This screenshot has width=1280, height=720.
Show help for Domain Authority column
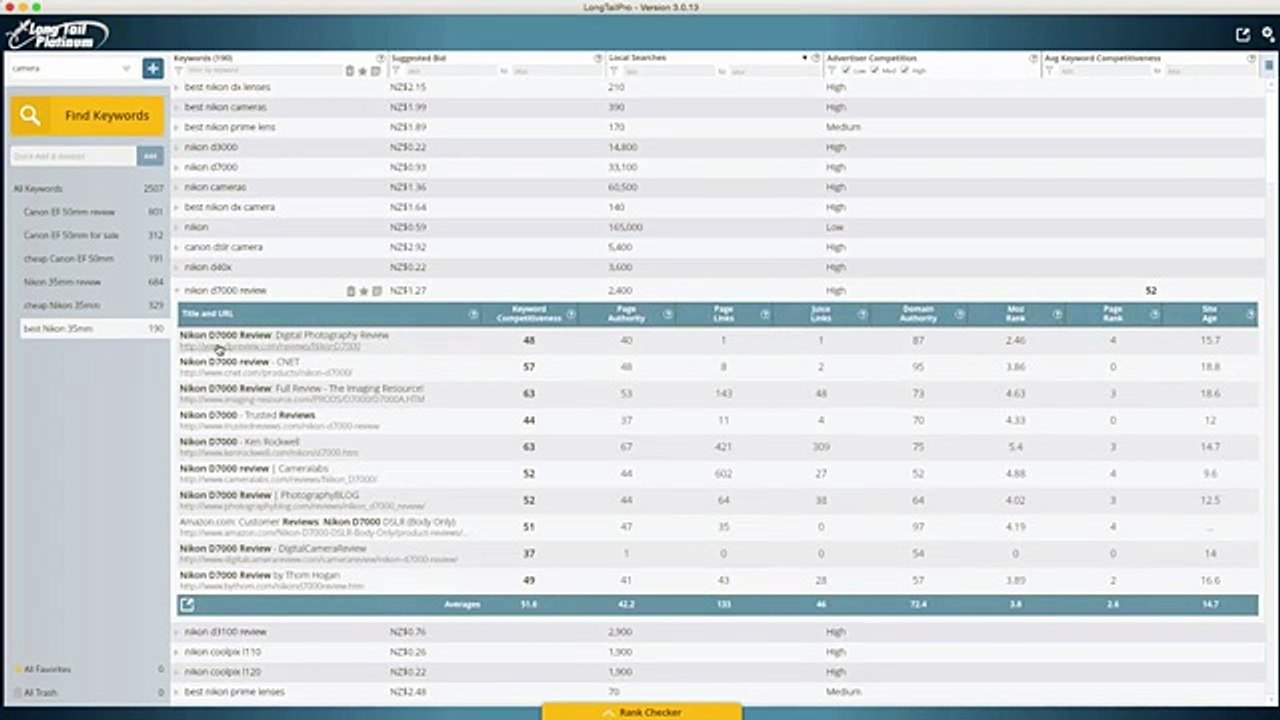point(959,314)
